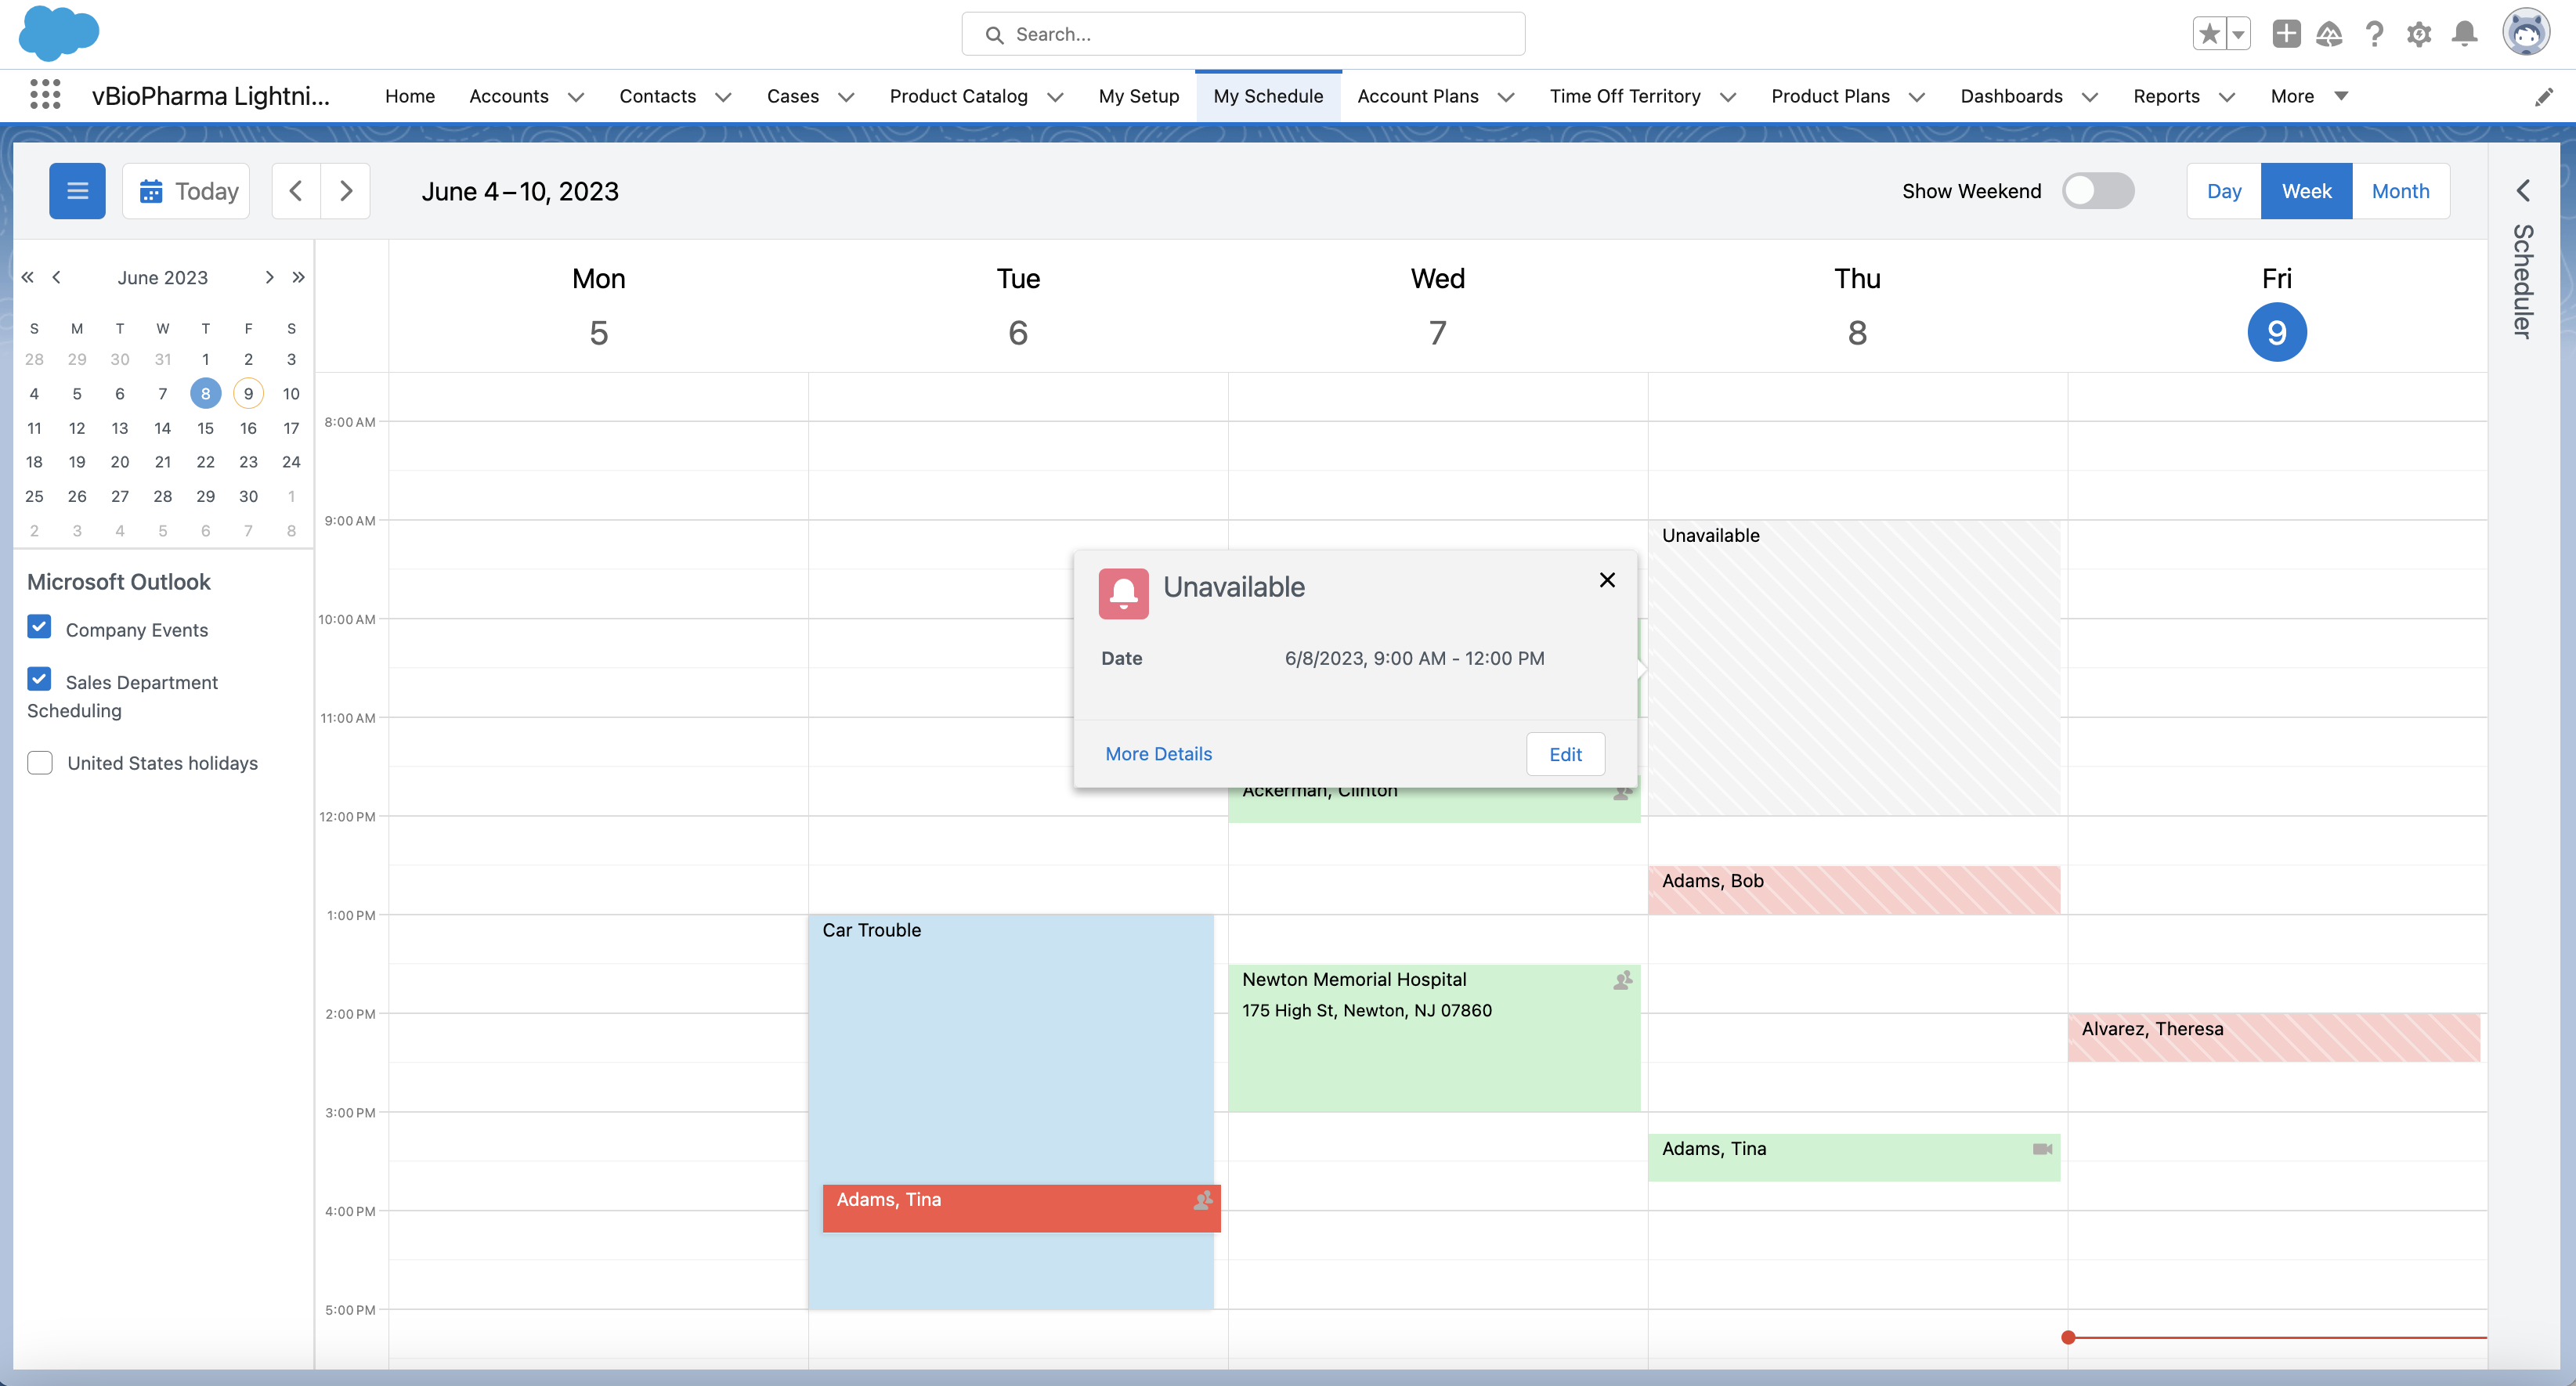The height and width of the screenshot is (1386, 2576).
Task: Disable the Company Events checkbox
Action: 40,627
